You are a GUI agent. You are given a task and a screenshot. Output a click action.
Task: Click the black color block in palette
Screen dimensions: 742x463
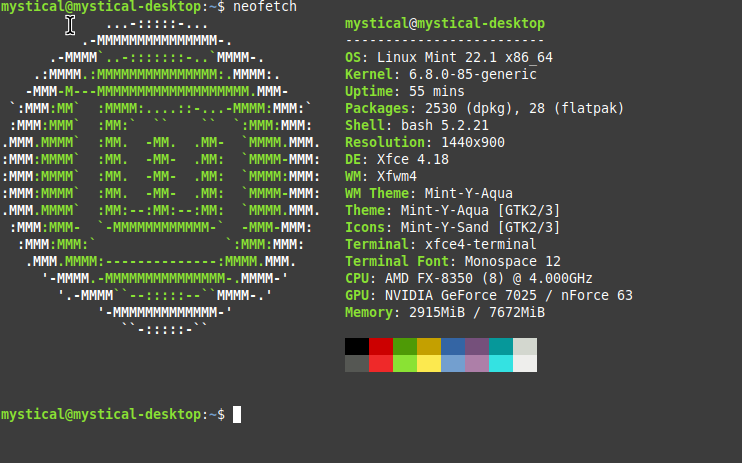tap(356, 346)
